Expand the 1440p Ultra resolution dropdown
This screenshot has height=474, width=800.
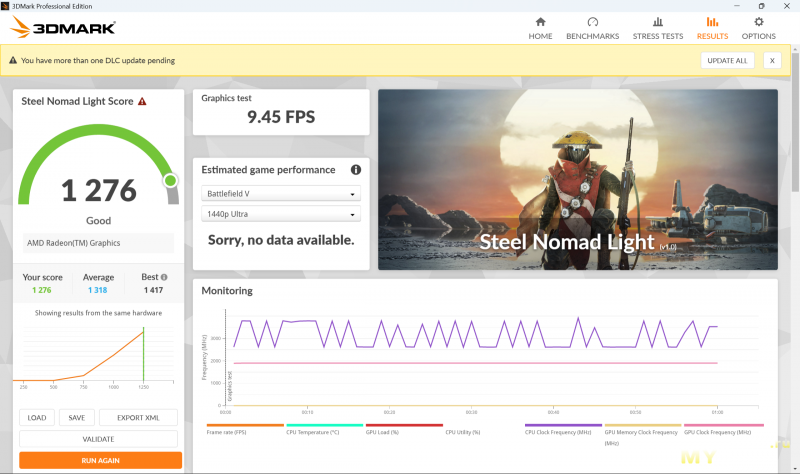(281, 214)
